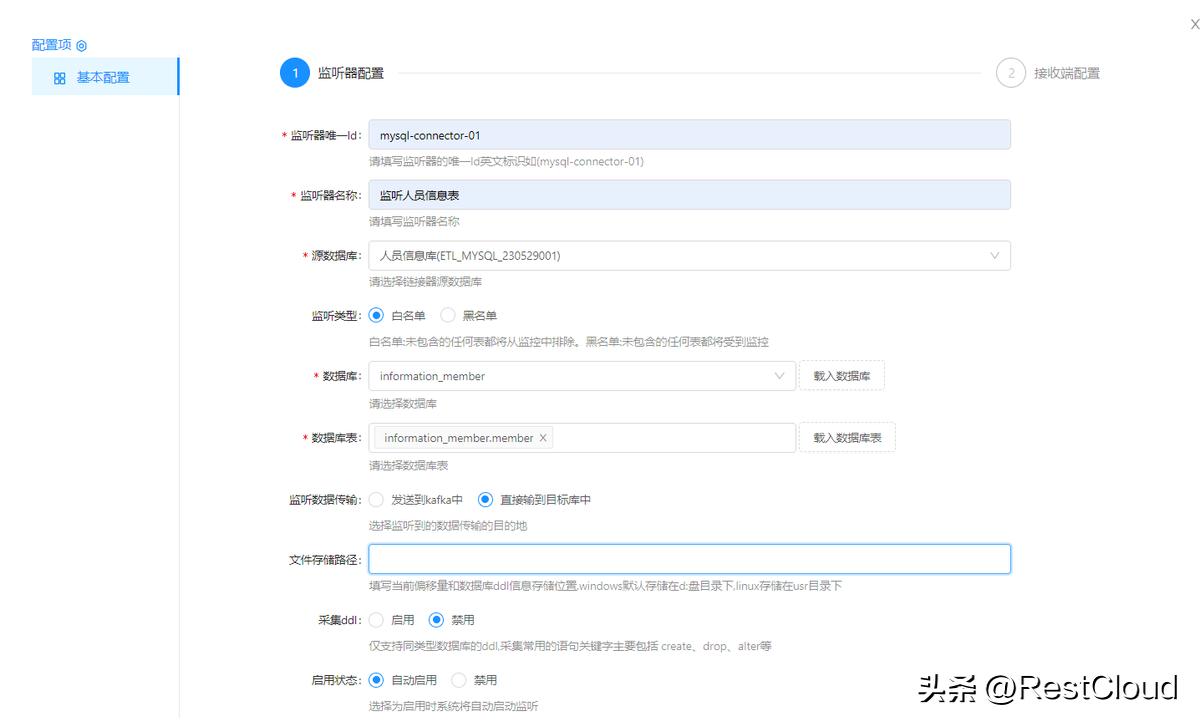Click the 载入数据库表 button

[x=847, y=437]
